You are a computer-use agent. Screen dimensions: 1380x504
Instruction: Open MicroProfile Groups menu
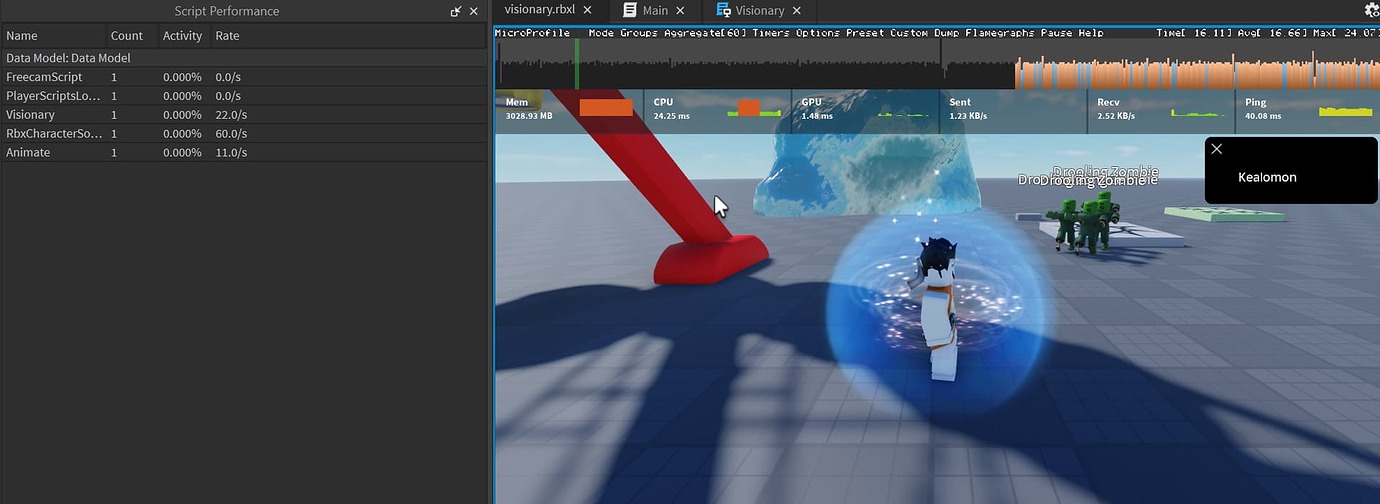(639, 33)
